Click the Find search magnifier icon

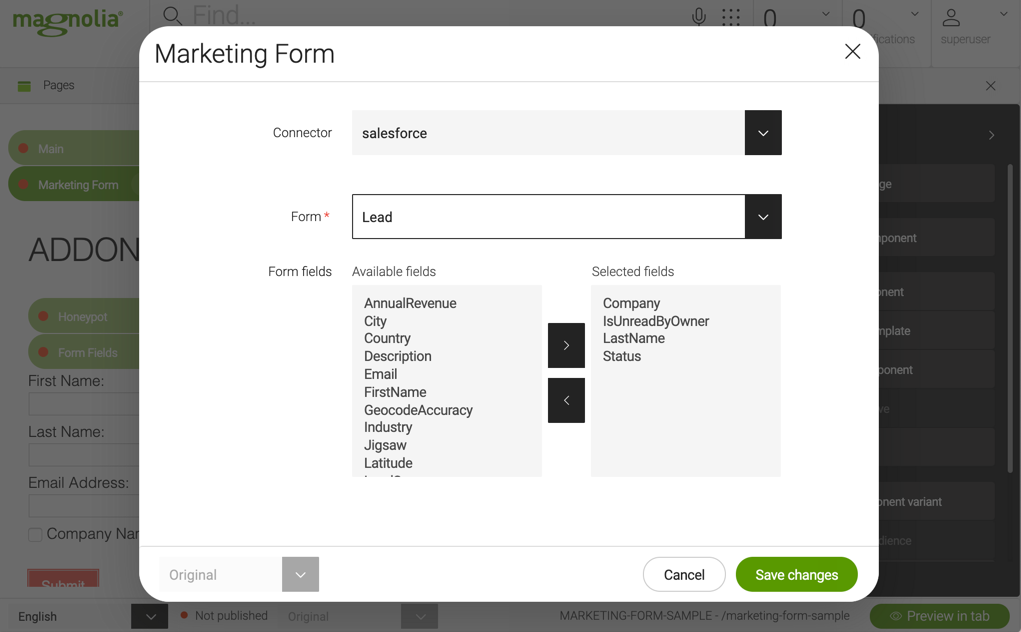170,16
